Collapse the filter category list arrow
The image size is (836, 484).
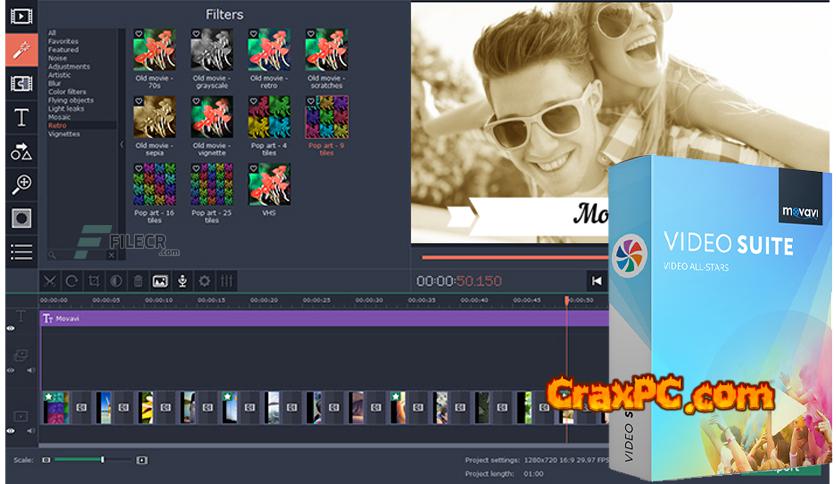pyautogui.click(x=122, y=144)
